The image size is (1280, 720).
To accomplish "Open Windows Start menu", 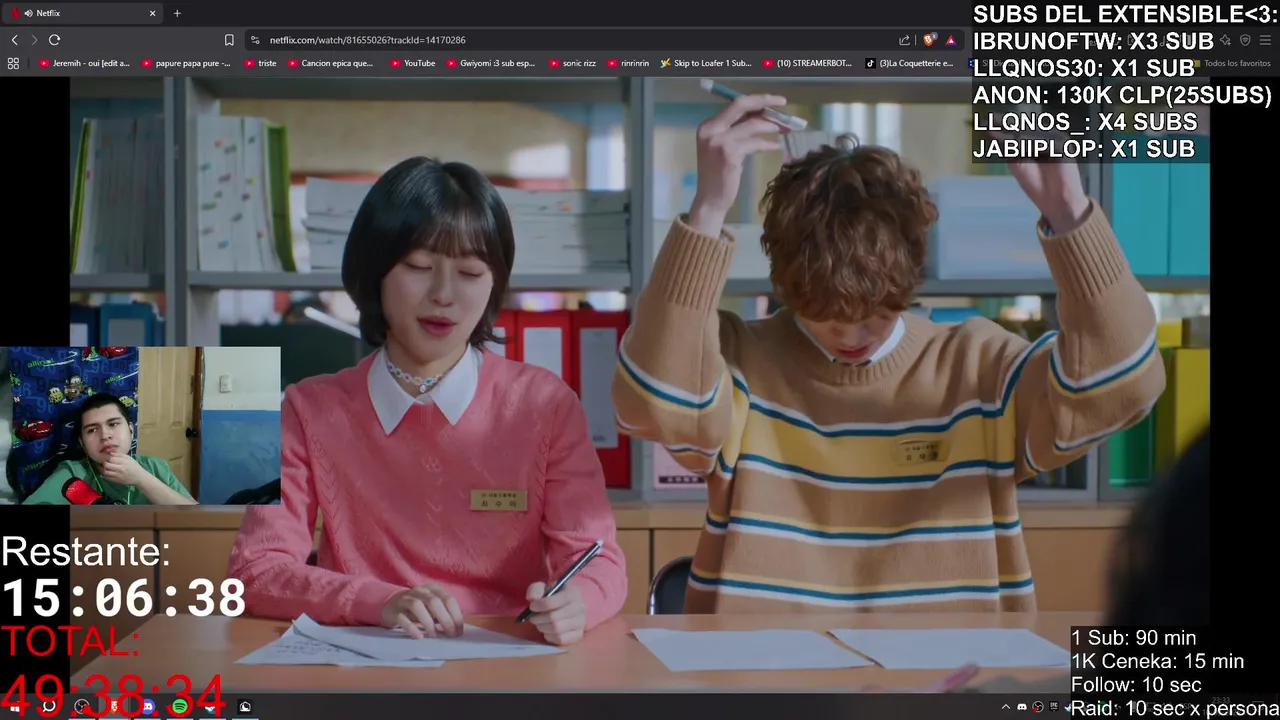I will pyautogui.click(x=15, y=707).
